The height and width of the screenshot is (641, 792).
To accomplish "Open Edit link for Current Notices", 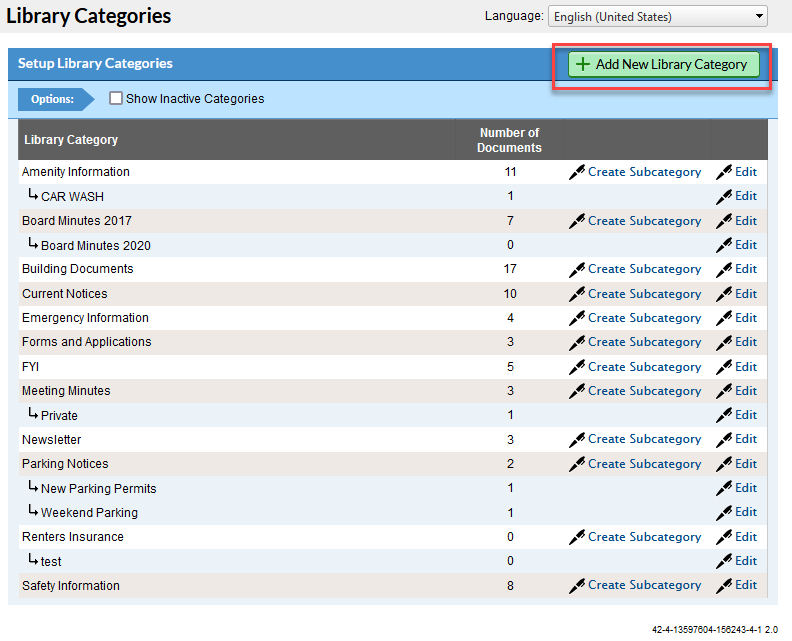I will click(x=746, y=293).
